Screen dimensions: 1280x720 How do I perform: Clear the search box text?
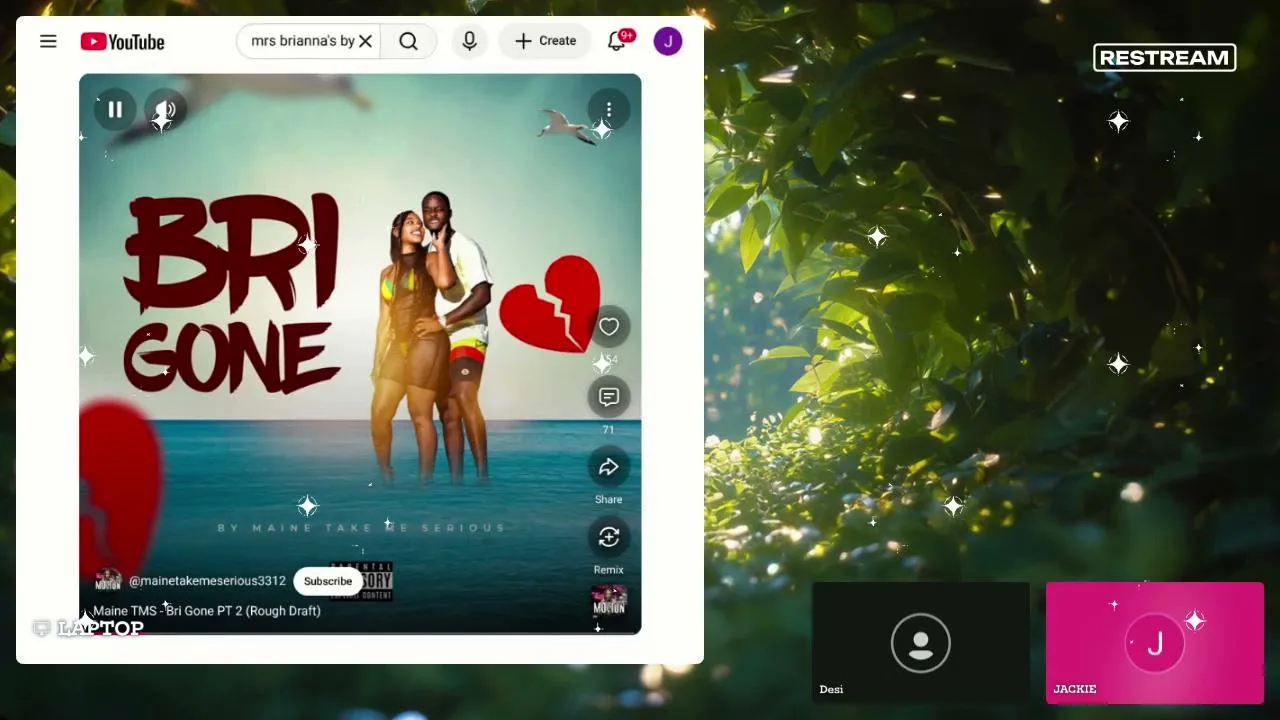[365, 41]
